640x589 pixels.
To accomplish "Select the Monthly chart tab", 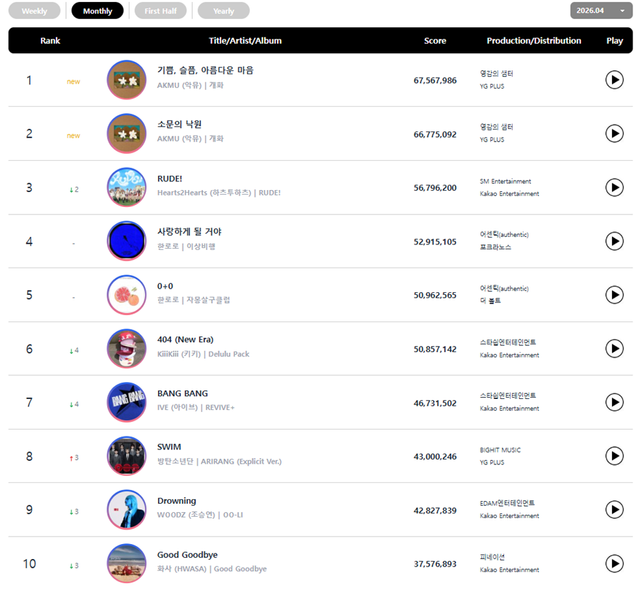I will tap(97, 11).
